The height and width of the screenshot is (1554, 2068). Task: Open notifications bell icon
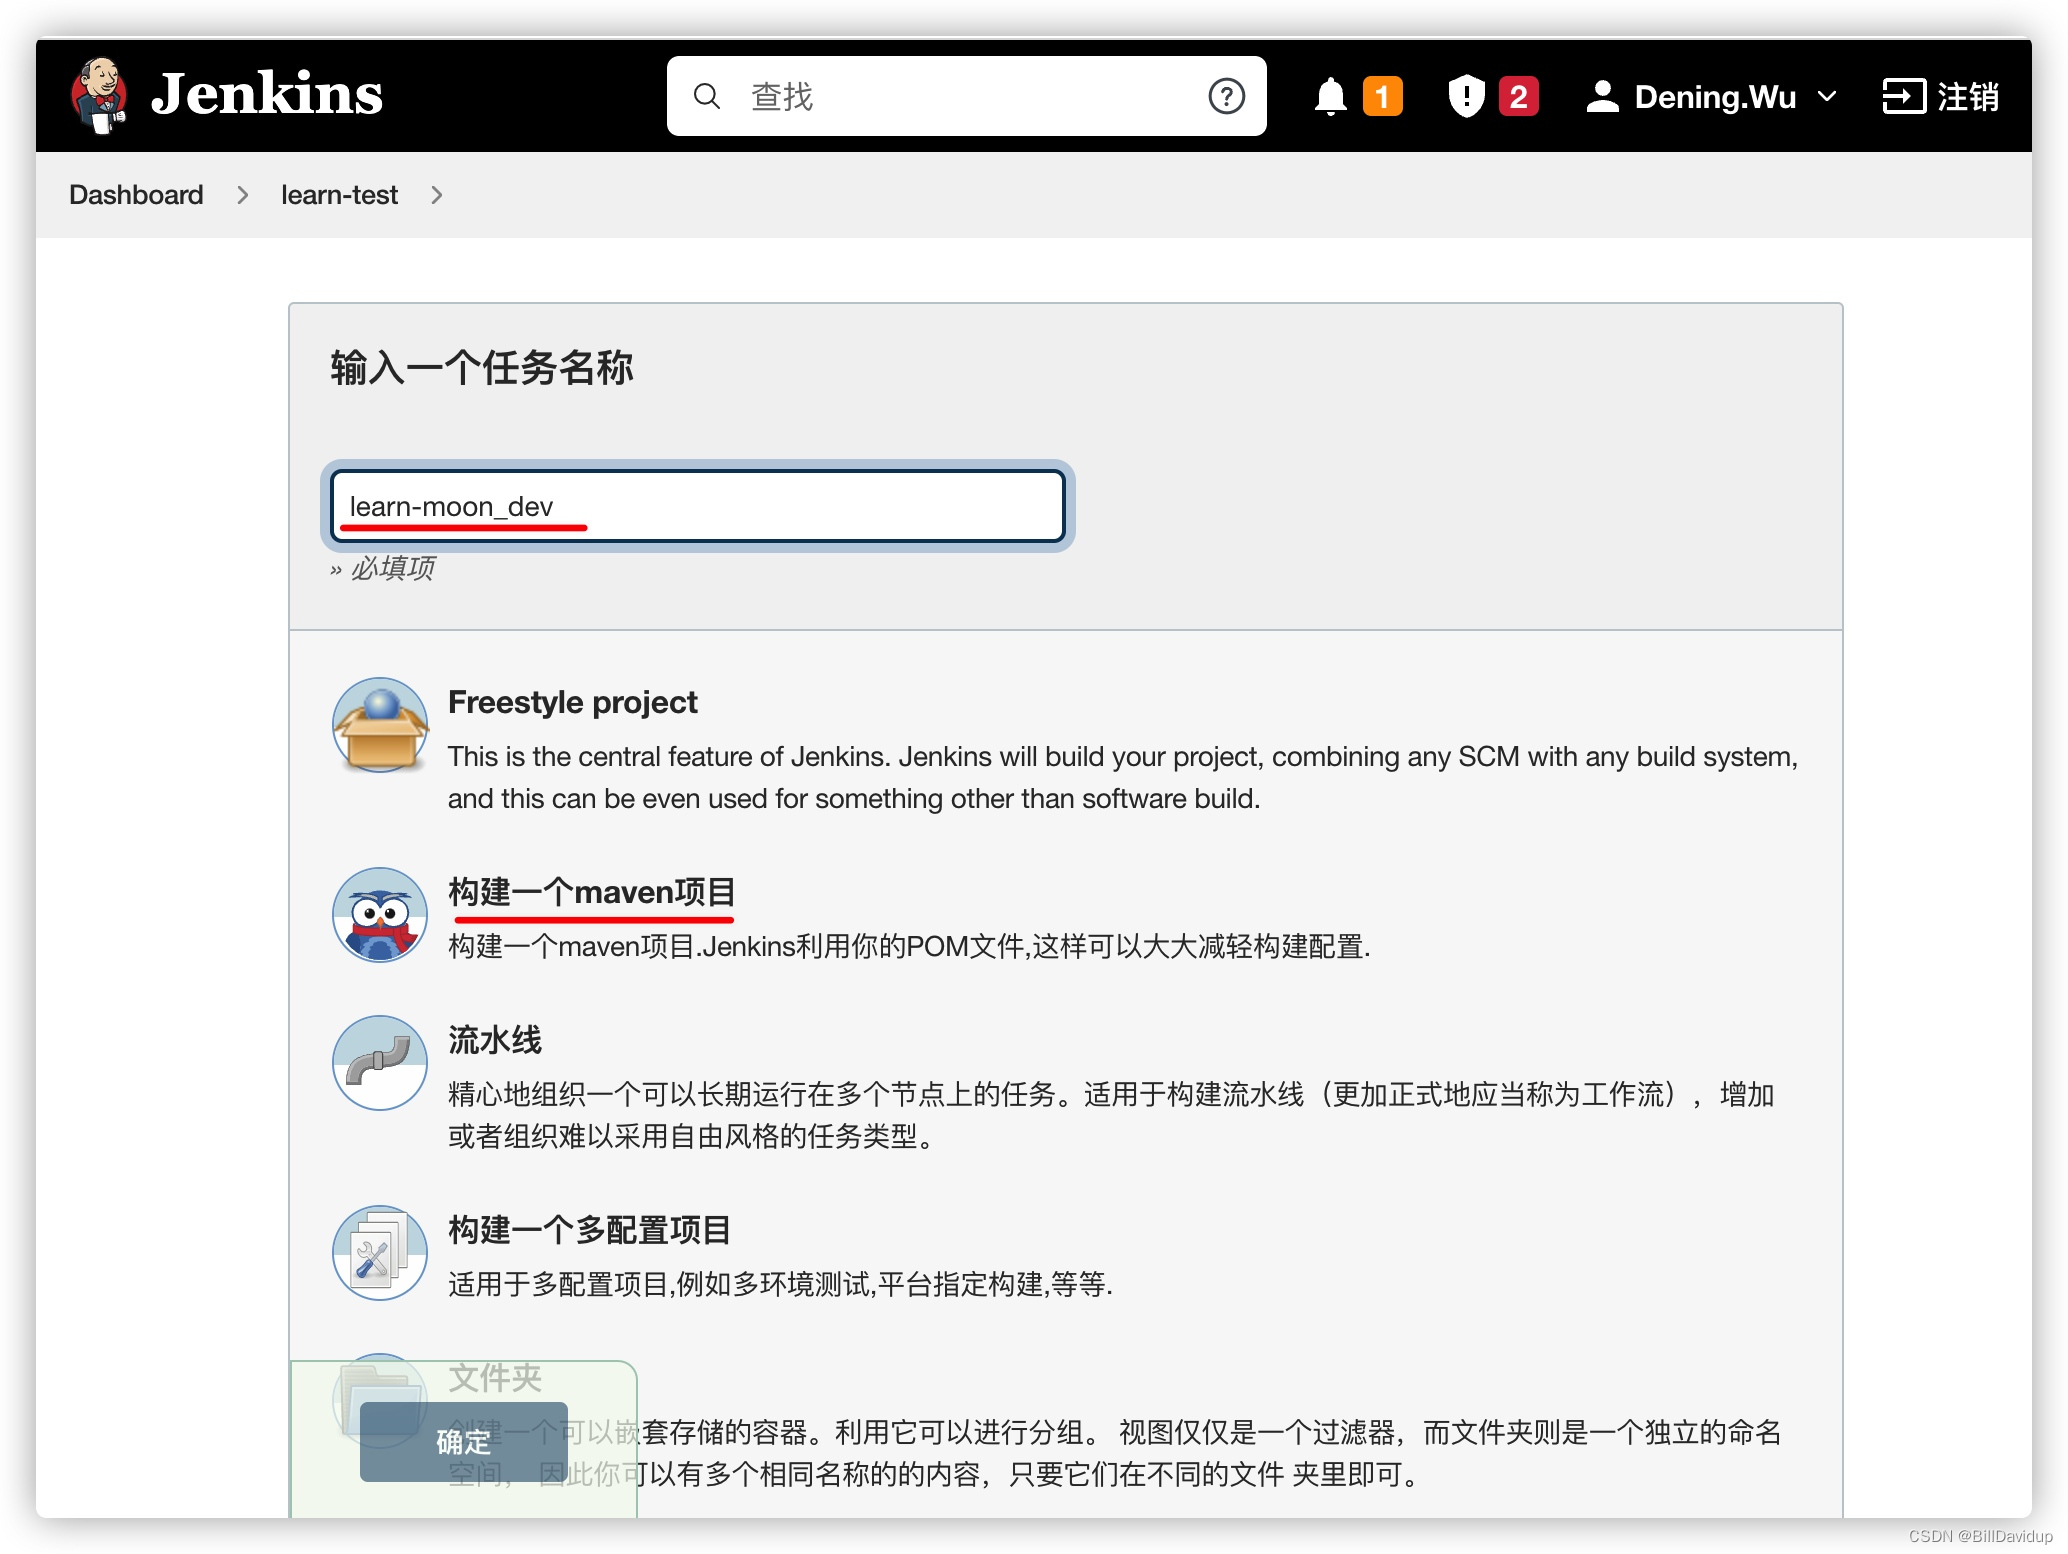coord(1331,97)
